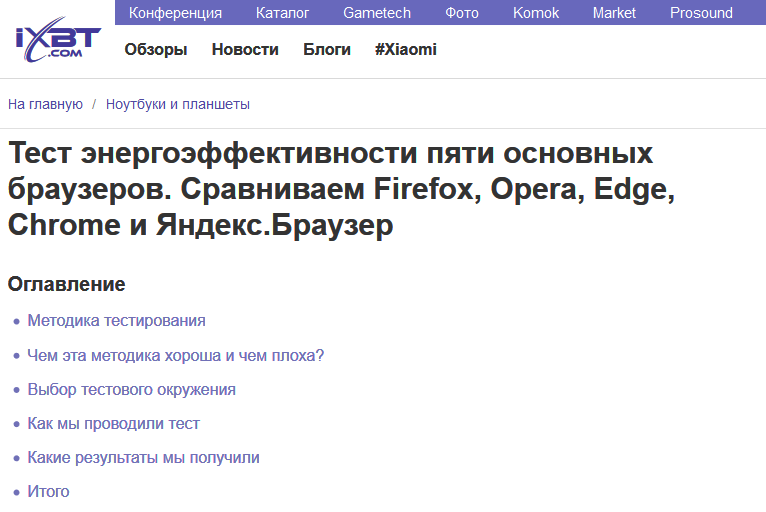Open the #Xiaomi tag link

(x=405, y=49)
